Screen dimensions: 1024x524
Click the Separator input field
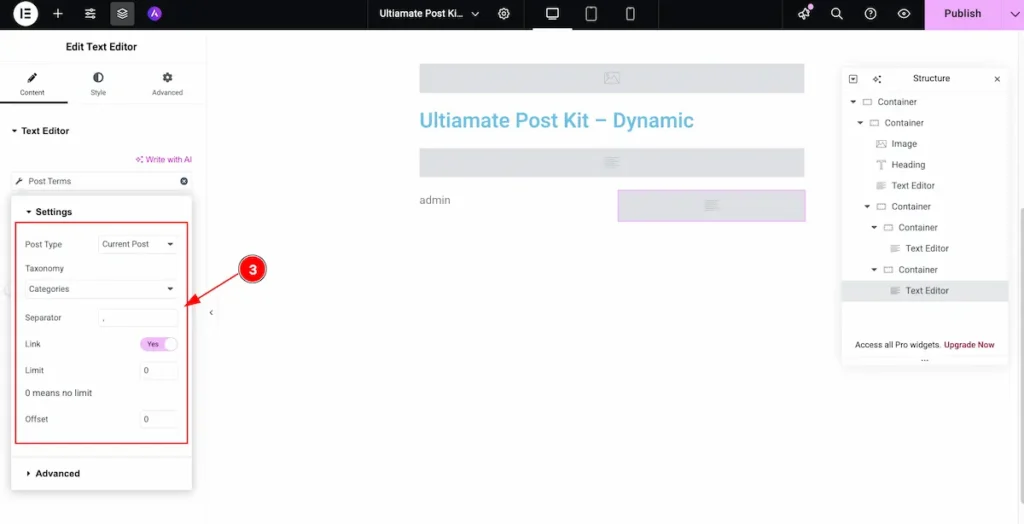click(x=138, y=318)
